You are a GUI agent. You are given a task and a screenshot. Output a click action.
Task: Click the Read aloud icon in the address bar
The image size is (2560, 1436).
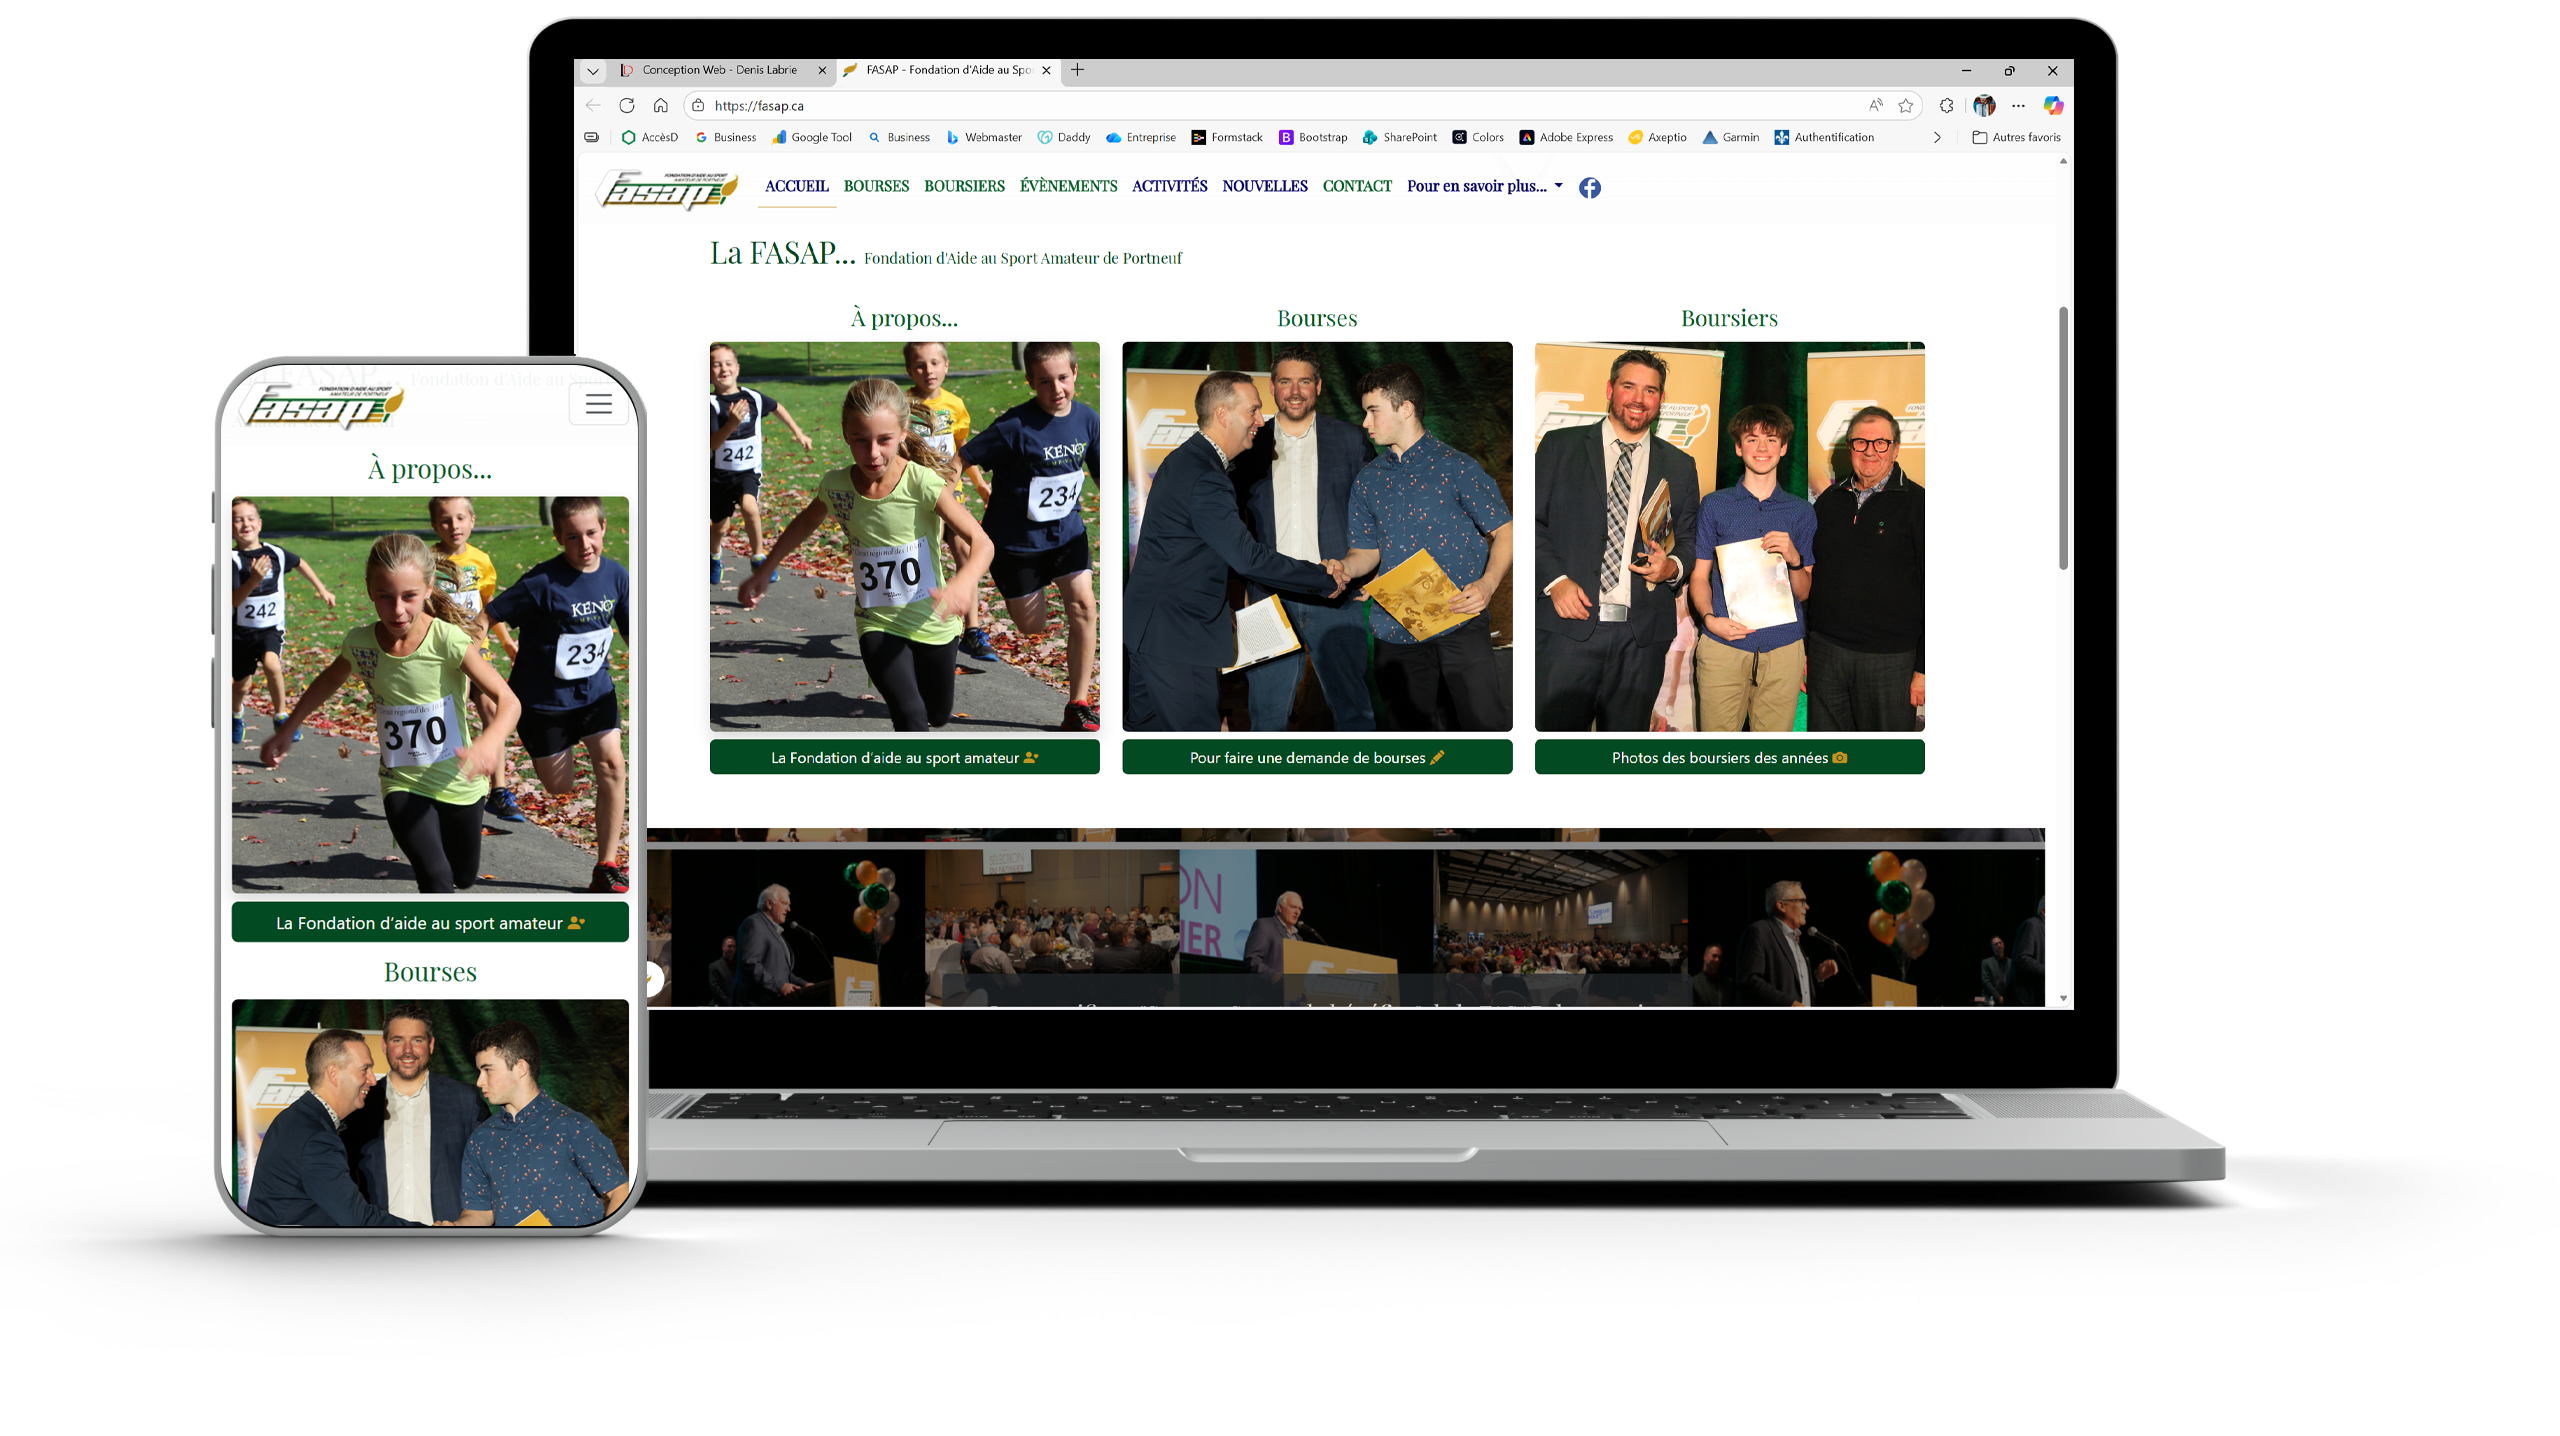point(1875,105)
